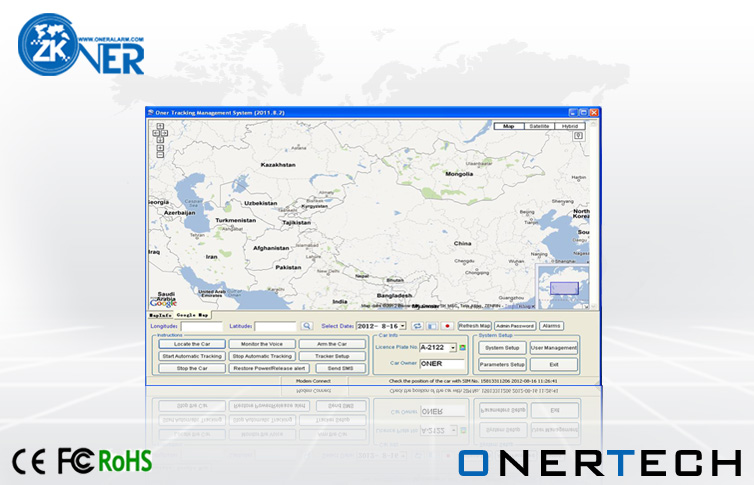Open Tracker Setup

pyautogui.click(x=332, y=356)
